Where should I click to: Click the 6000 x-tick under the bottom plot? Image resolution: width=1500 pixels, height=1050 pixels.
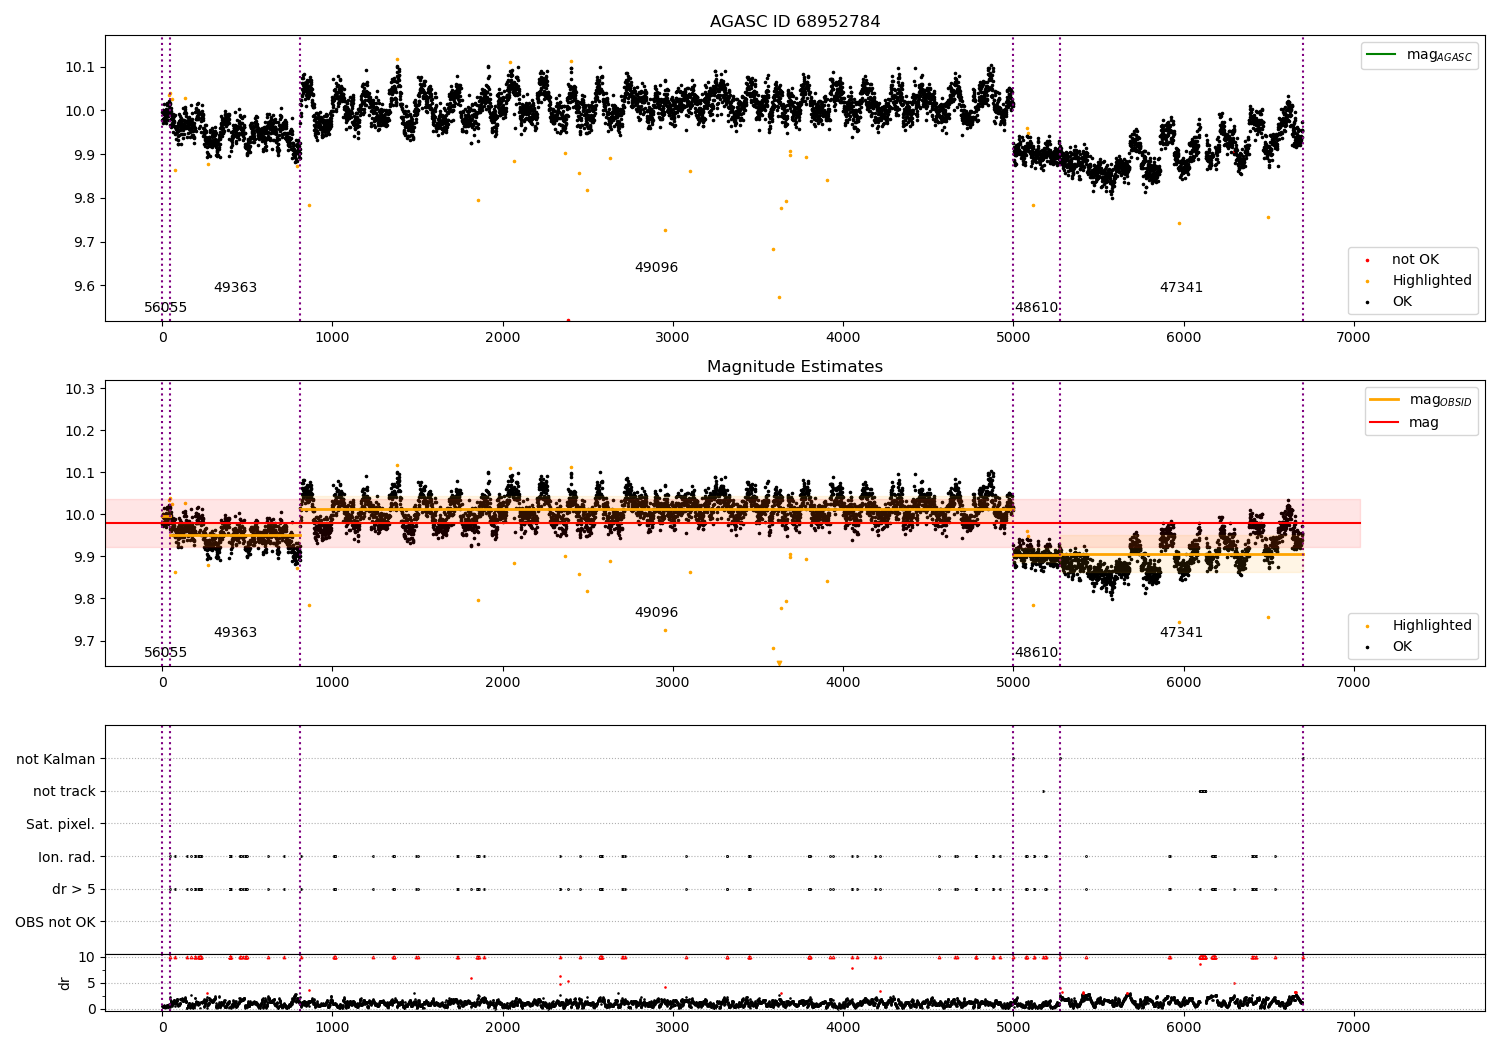[x=1183, y=1028]
